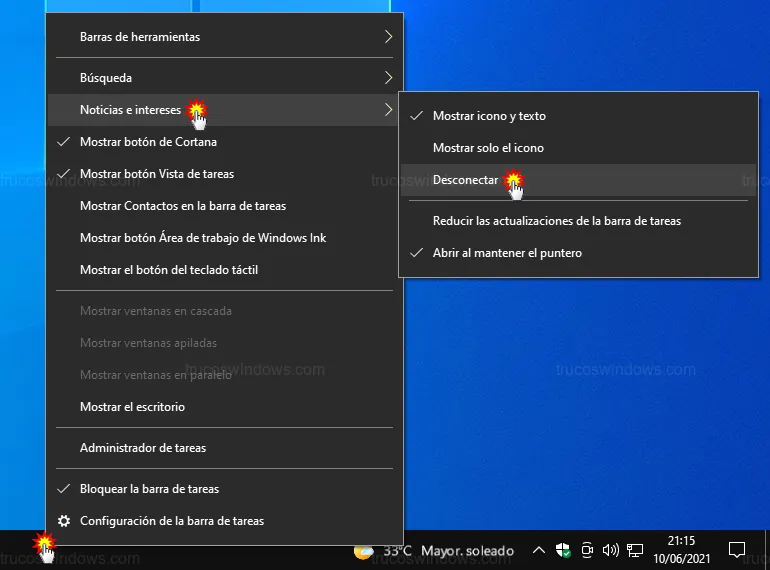The image size is (770, 570).
Task: Open the clock showing 21:15
Action: coord(682,550)
